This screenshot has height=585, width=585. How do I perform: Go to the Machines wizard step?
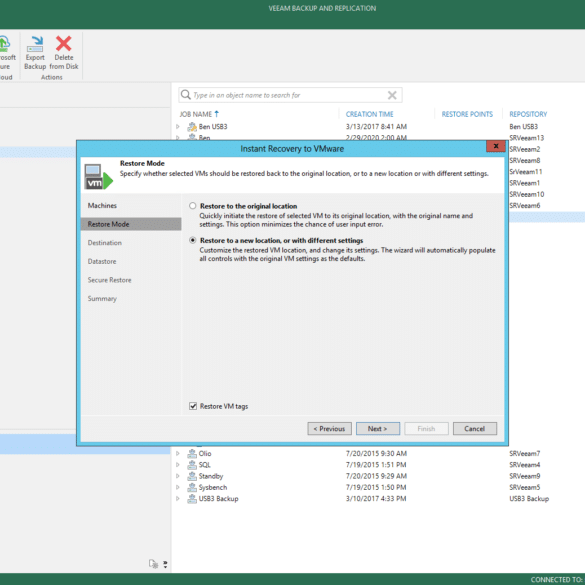(102, 206)
